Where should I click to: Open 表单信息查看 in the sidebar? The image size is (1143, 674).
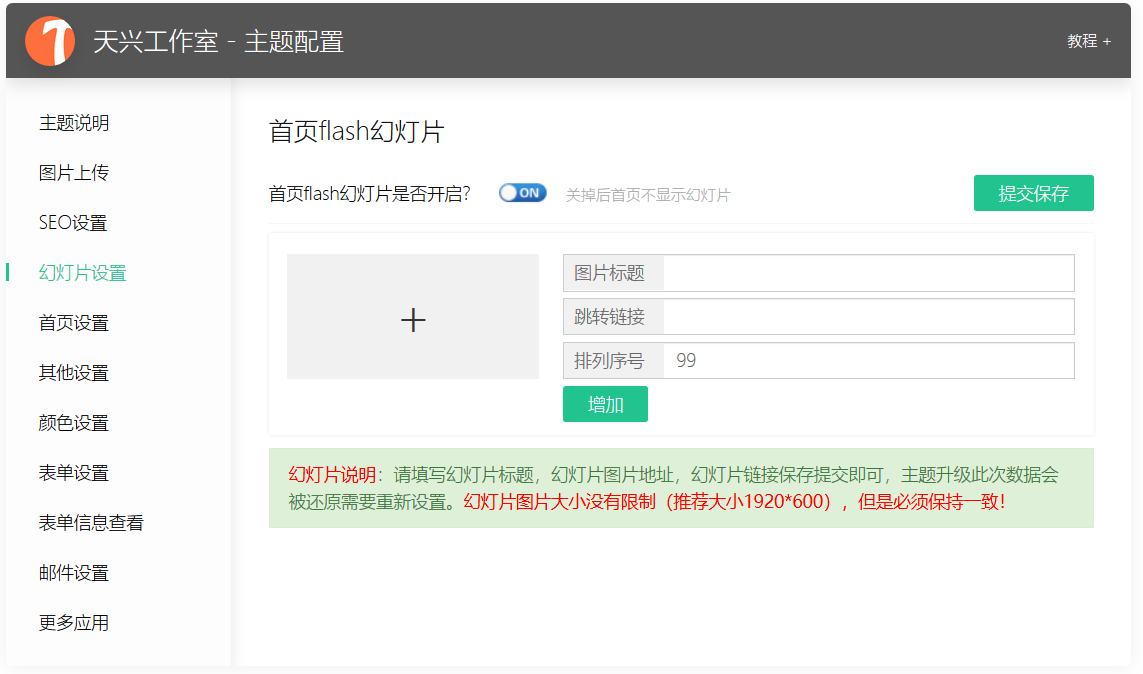[x=91, y=523]
